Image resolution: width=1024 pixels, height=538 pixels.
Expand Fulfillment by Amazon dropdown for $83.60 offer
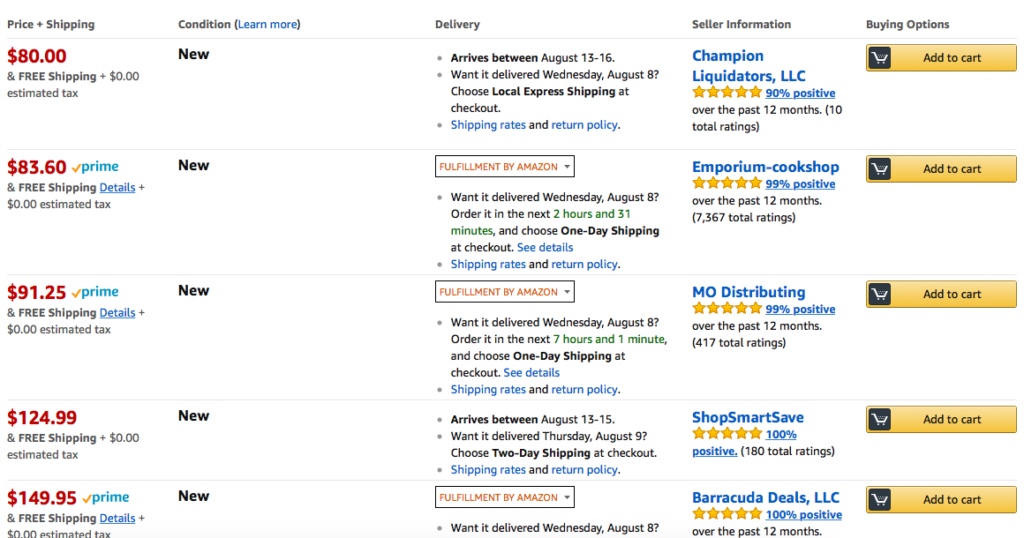coord(505,166)
